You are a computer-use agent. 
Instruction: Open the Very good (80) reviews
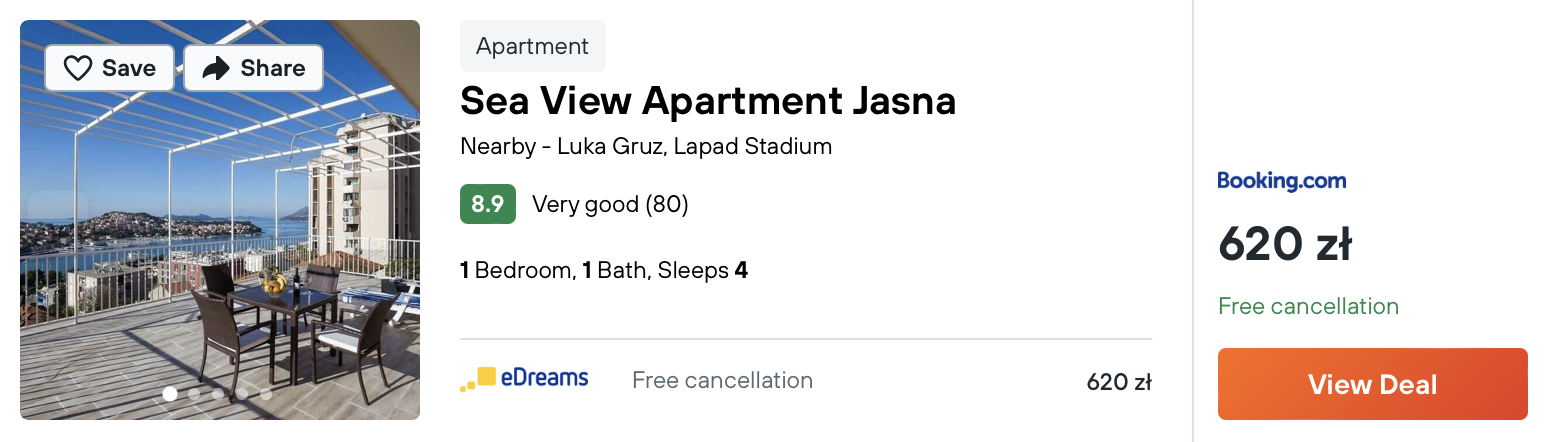pyautogui.click(x=610, y=205)
